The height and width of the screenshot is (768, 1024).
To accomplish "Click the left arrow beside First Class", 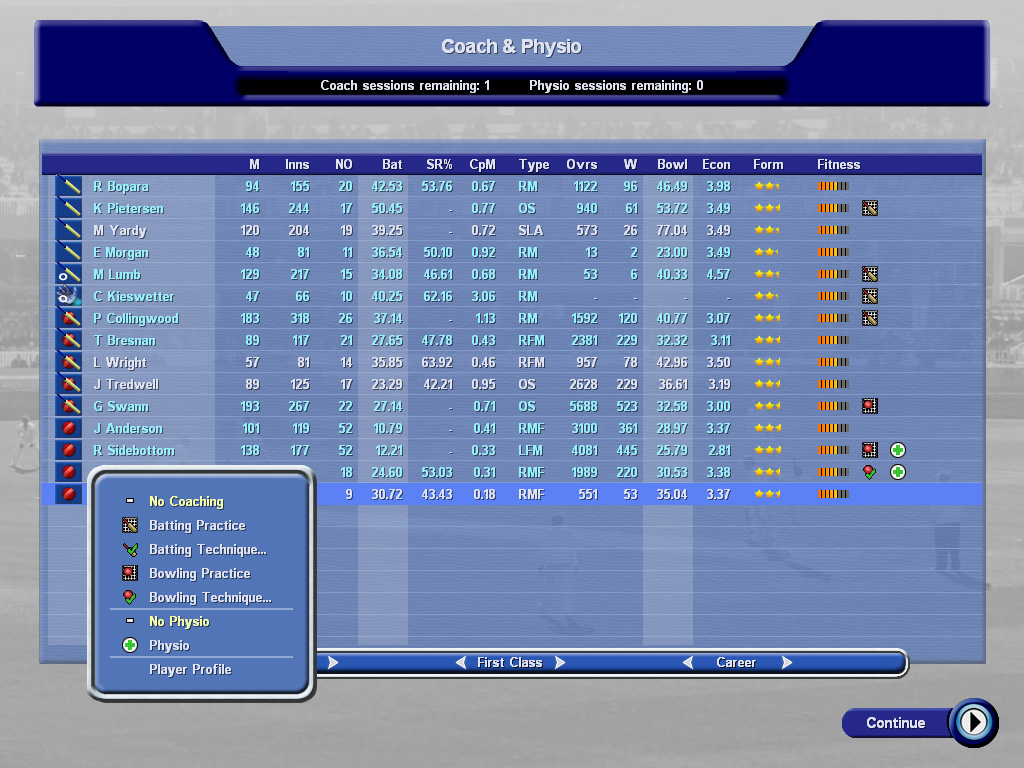I will coord(461,663).
